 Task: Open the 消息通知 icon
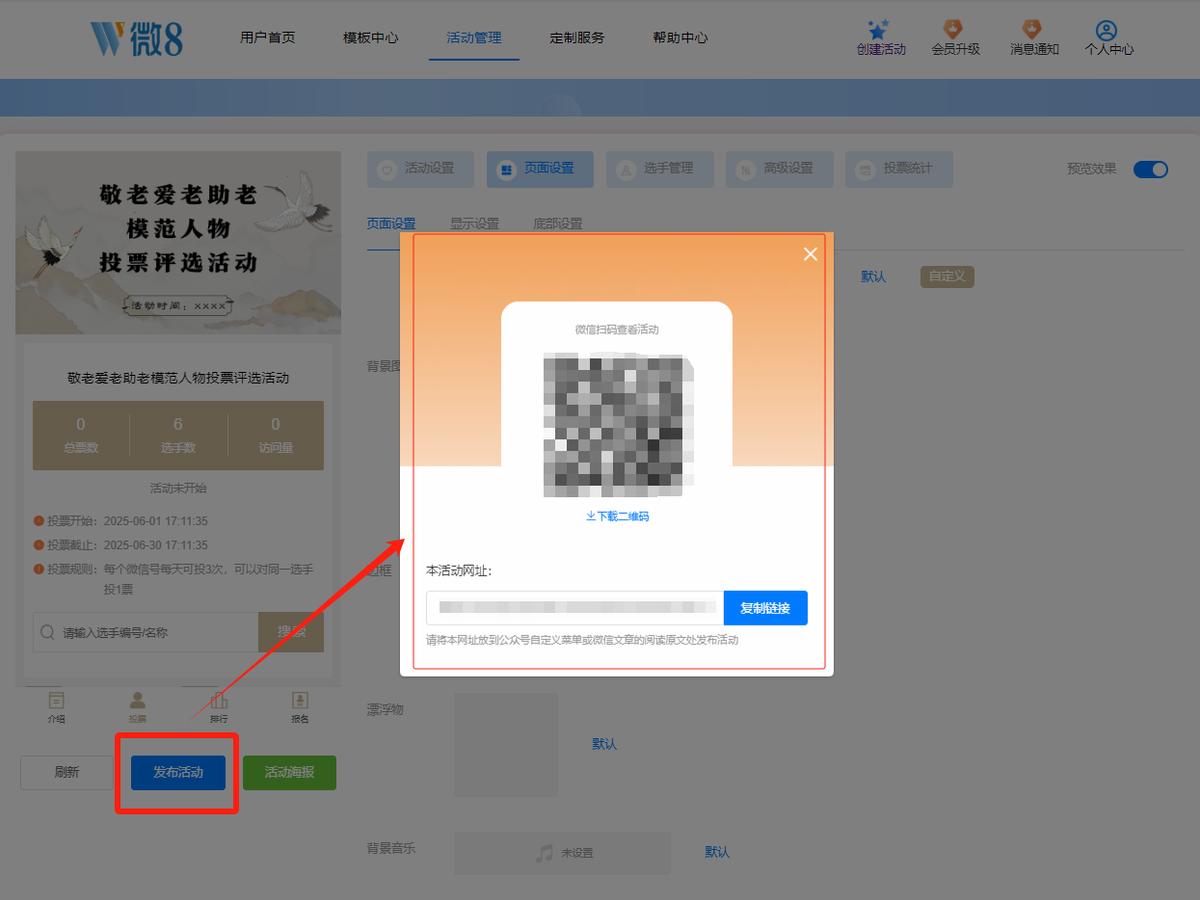coord(1033,29)
